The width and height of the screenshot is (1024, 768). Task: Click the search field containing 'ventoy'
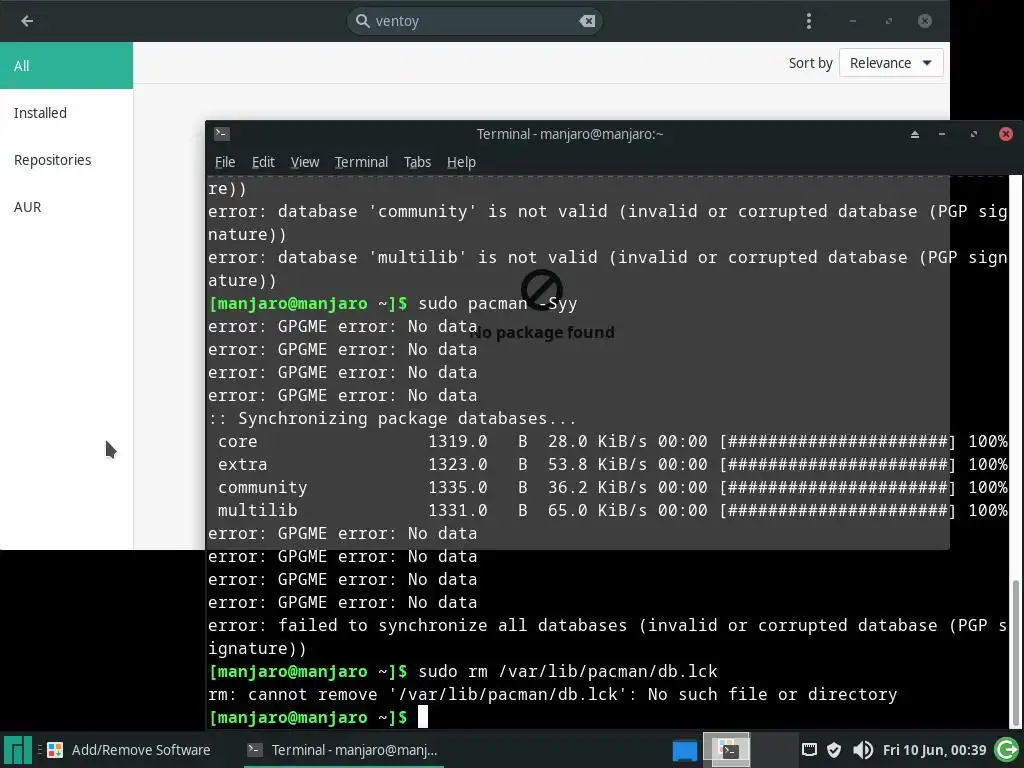point(474,21)
